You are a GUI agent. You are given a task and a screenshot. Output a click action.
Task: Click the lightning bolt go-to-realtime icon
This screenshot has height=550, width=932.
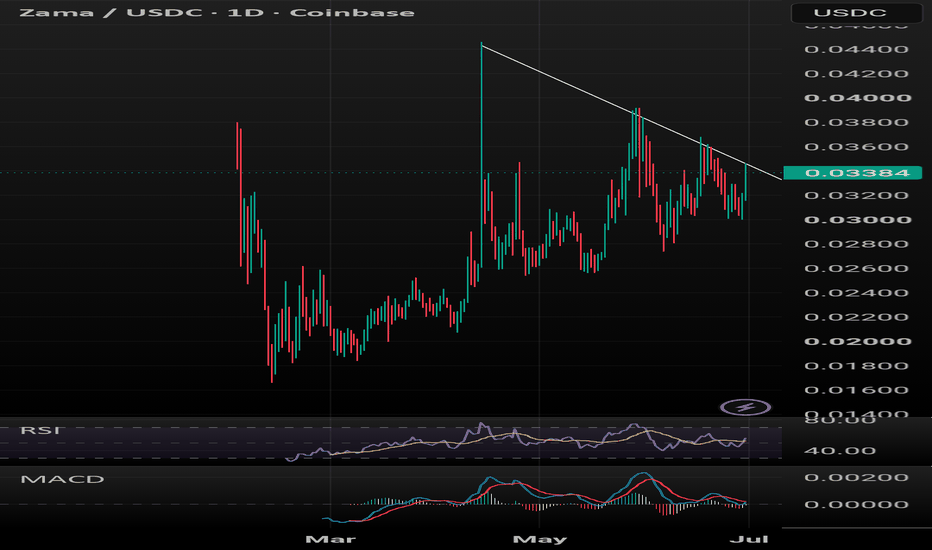(x=745, y=407)
